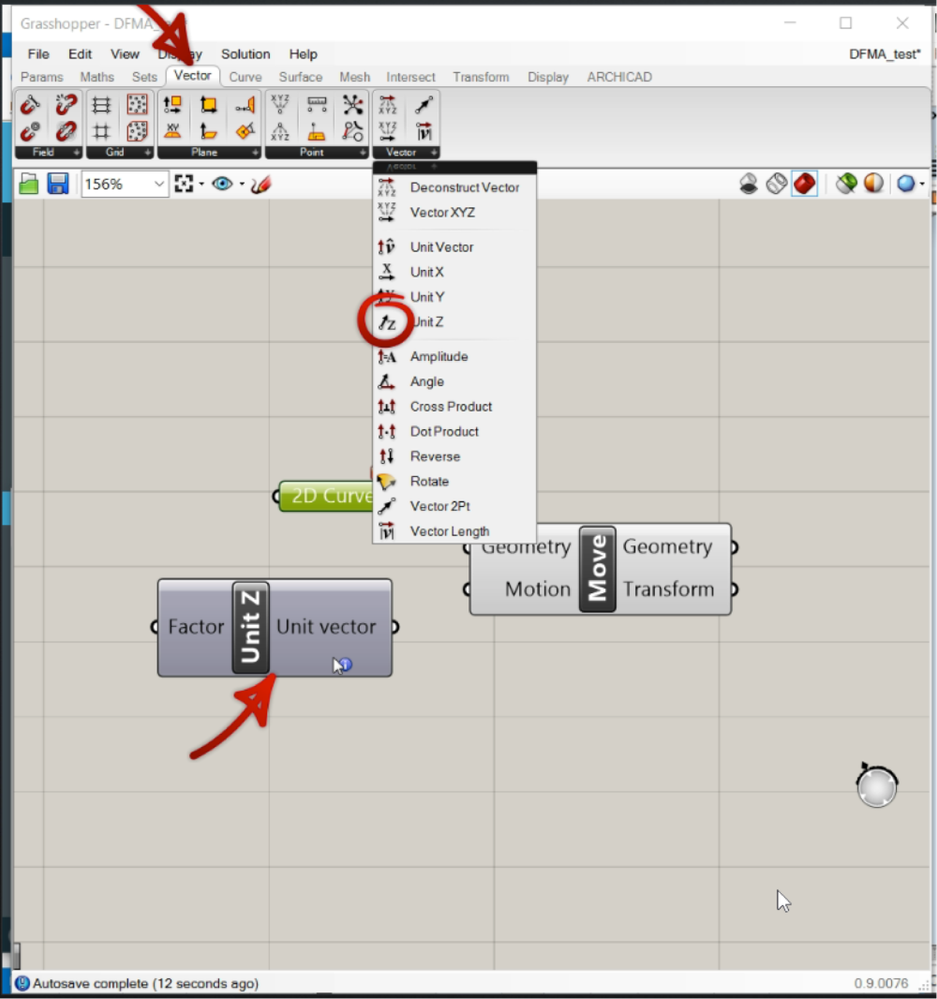This screenshot has height=999, width=937.
Task: Choose the Populate 2D dotted square icon
Action: pos(137,104)
